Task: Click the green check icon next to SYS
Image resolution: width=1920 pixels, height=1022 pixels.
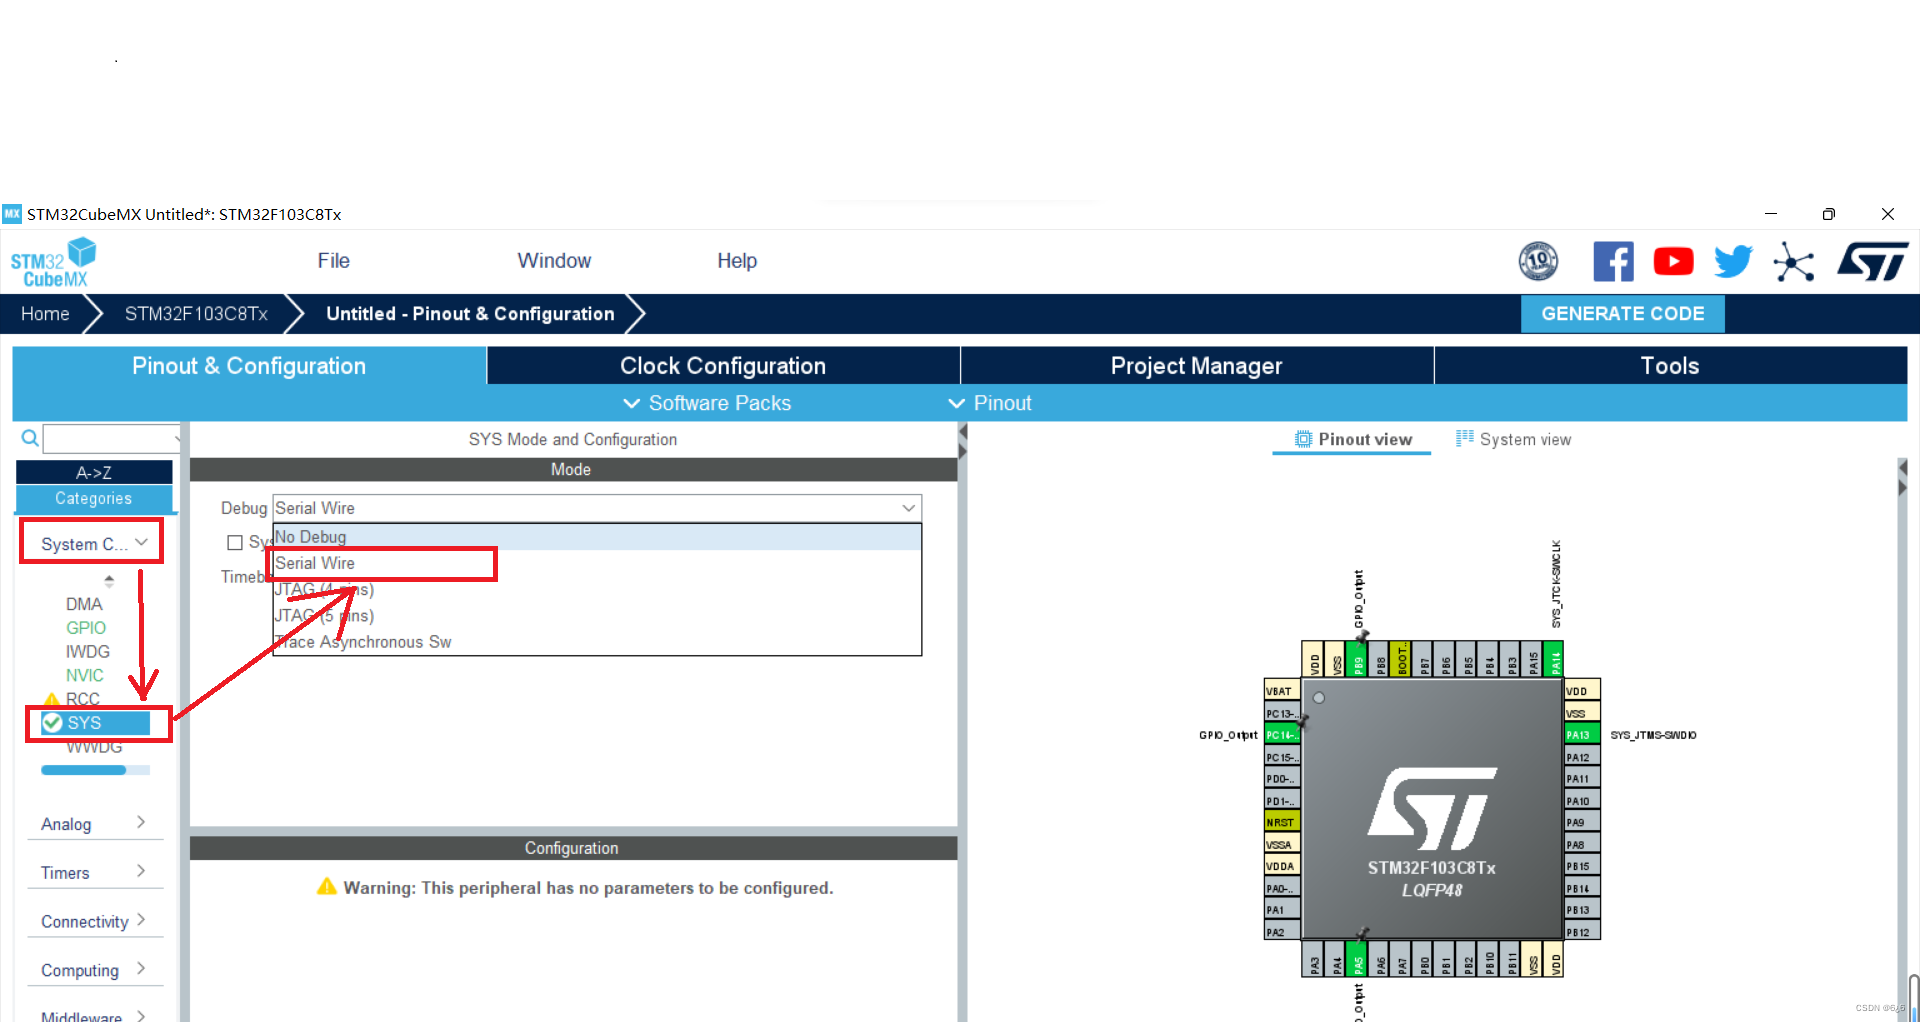Action: click(x=52, y=723)
